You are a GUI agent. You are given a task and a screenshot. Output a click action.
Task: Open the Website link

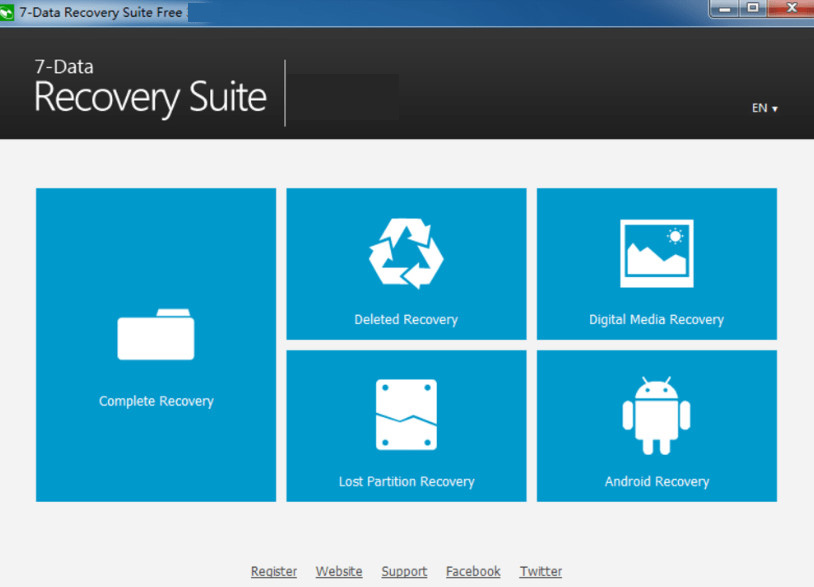coord(339,571)
